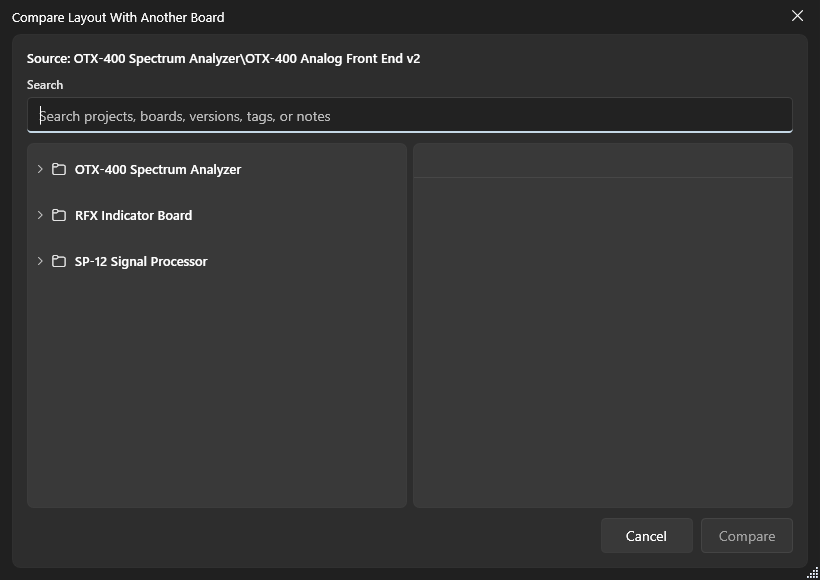Expand the RFX Indicator Board chevron

pos(40,215)
